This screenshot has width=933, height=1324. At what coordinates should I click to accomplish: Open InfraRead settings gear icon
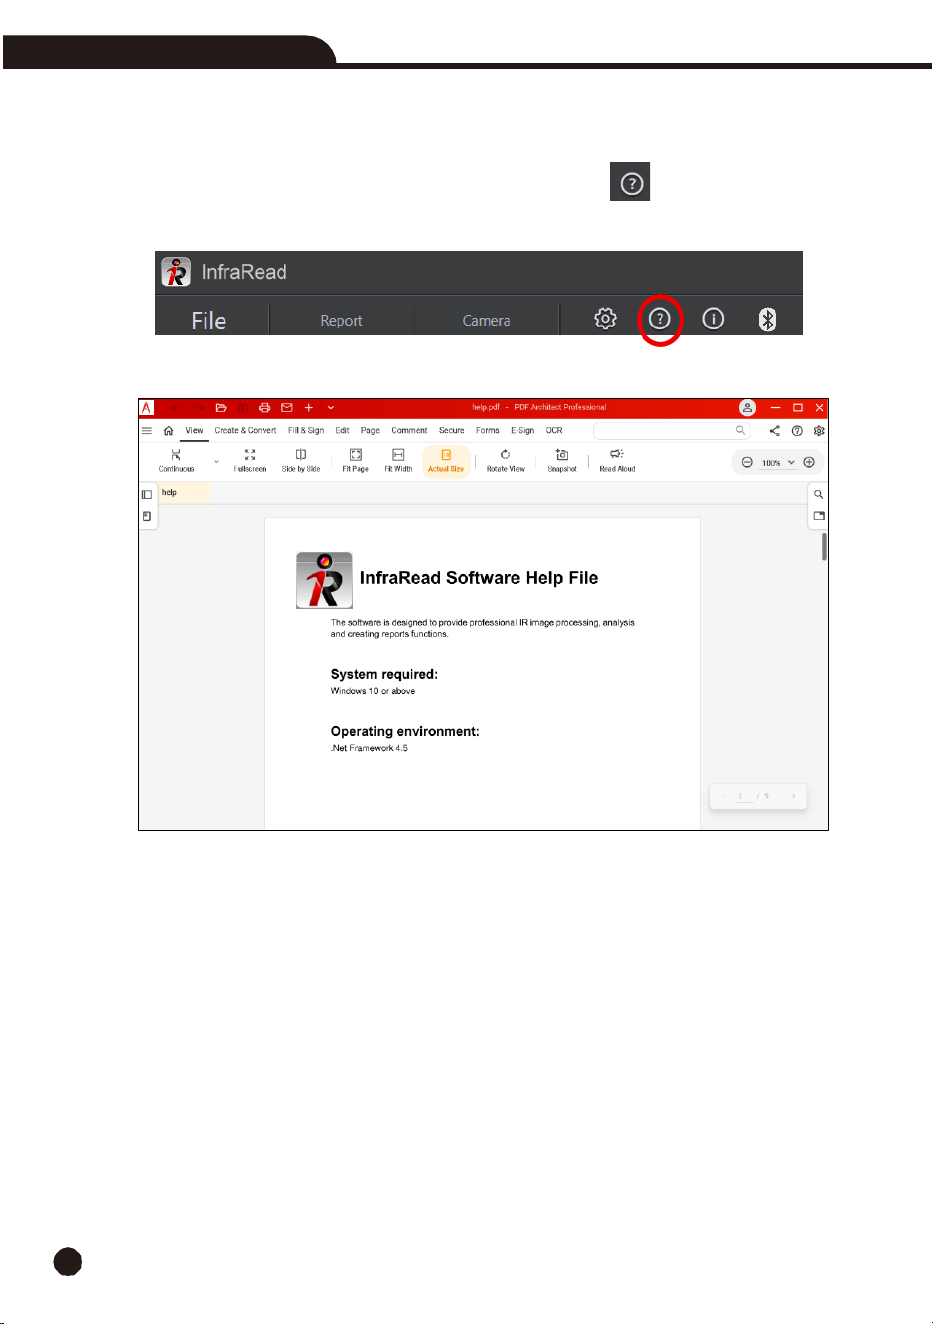605,318
